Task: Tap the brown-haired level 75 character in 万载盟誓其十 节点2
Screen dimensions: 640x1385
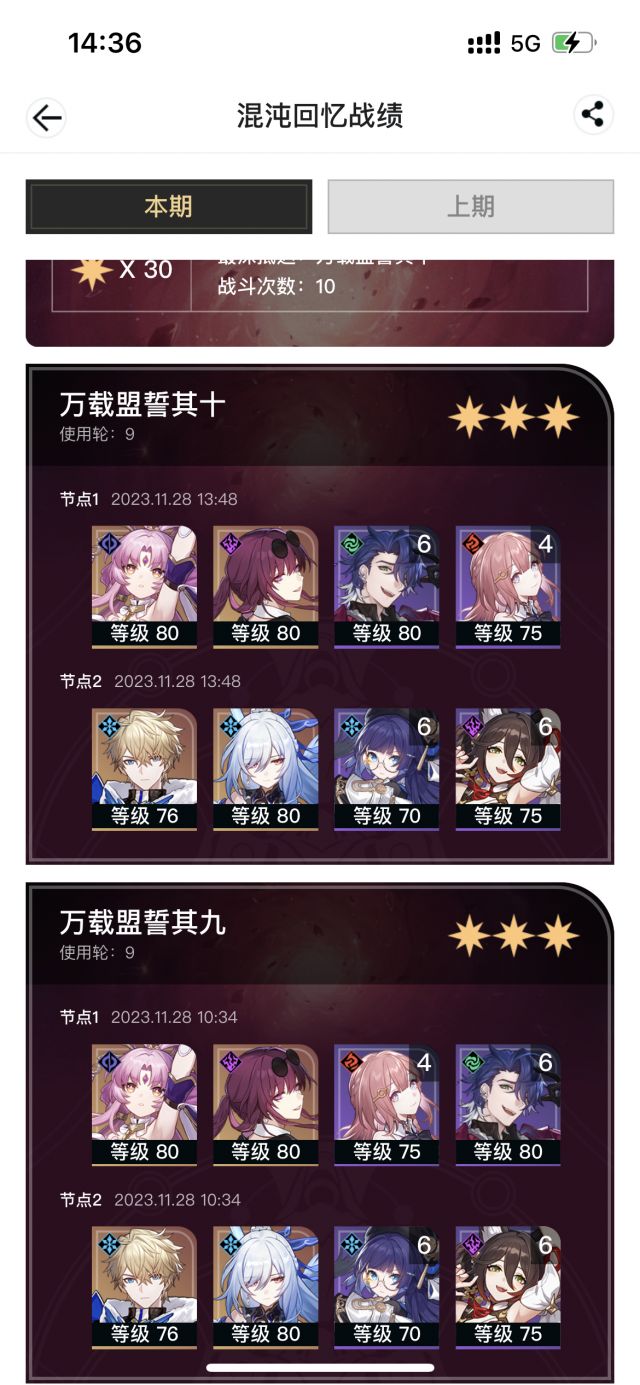Action: coord(508,770)
